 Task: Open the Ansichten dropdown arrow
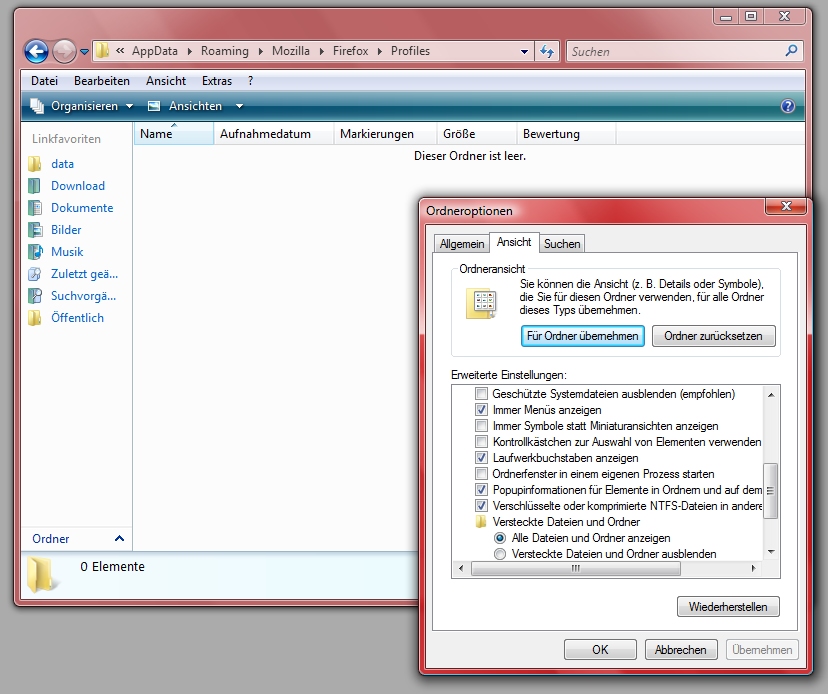click(239, 106)
